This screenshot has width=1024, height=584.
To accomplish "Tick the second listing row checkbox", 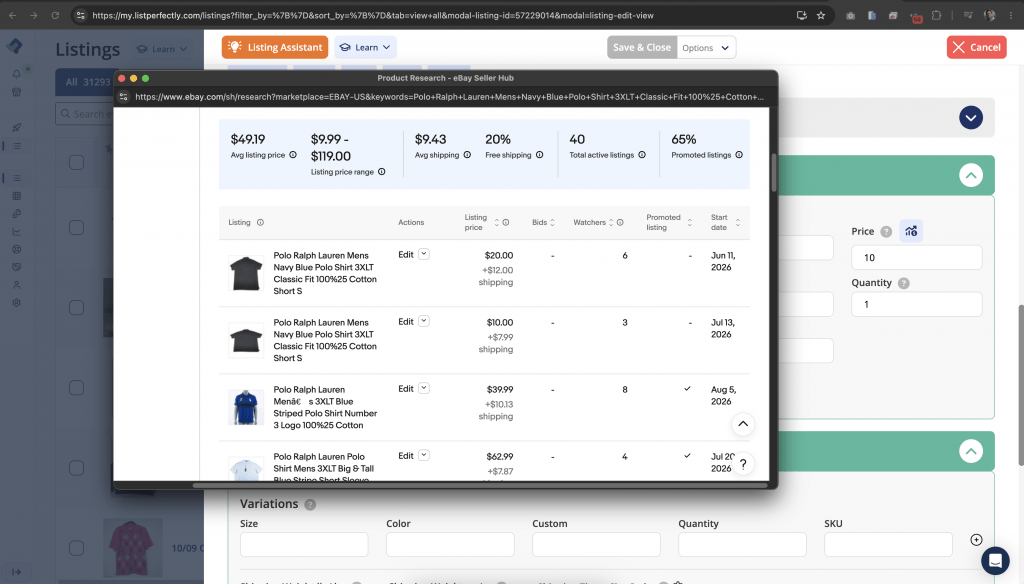I will tap(76, 227).
